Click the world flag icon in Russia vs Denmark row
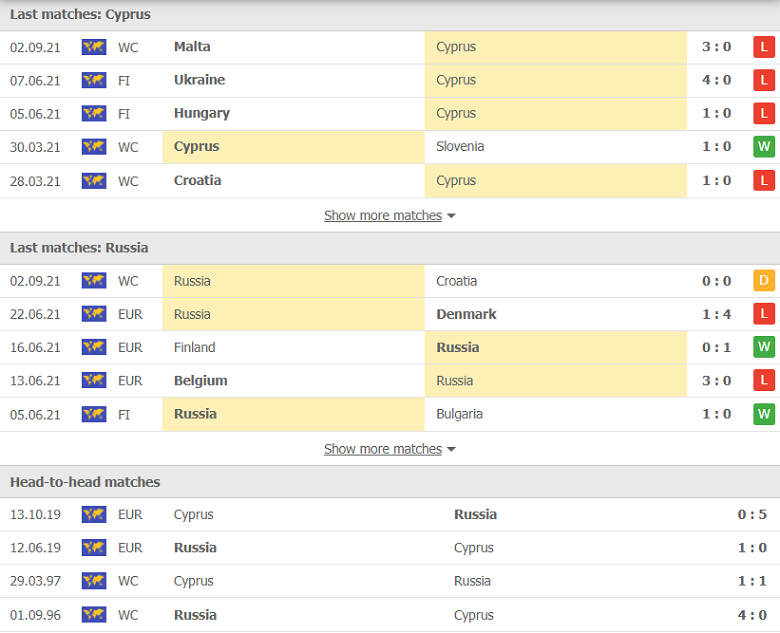Viewport: 780px width, 633px height. tap(94, 314)
